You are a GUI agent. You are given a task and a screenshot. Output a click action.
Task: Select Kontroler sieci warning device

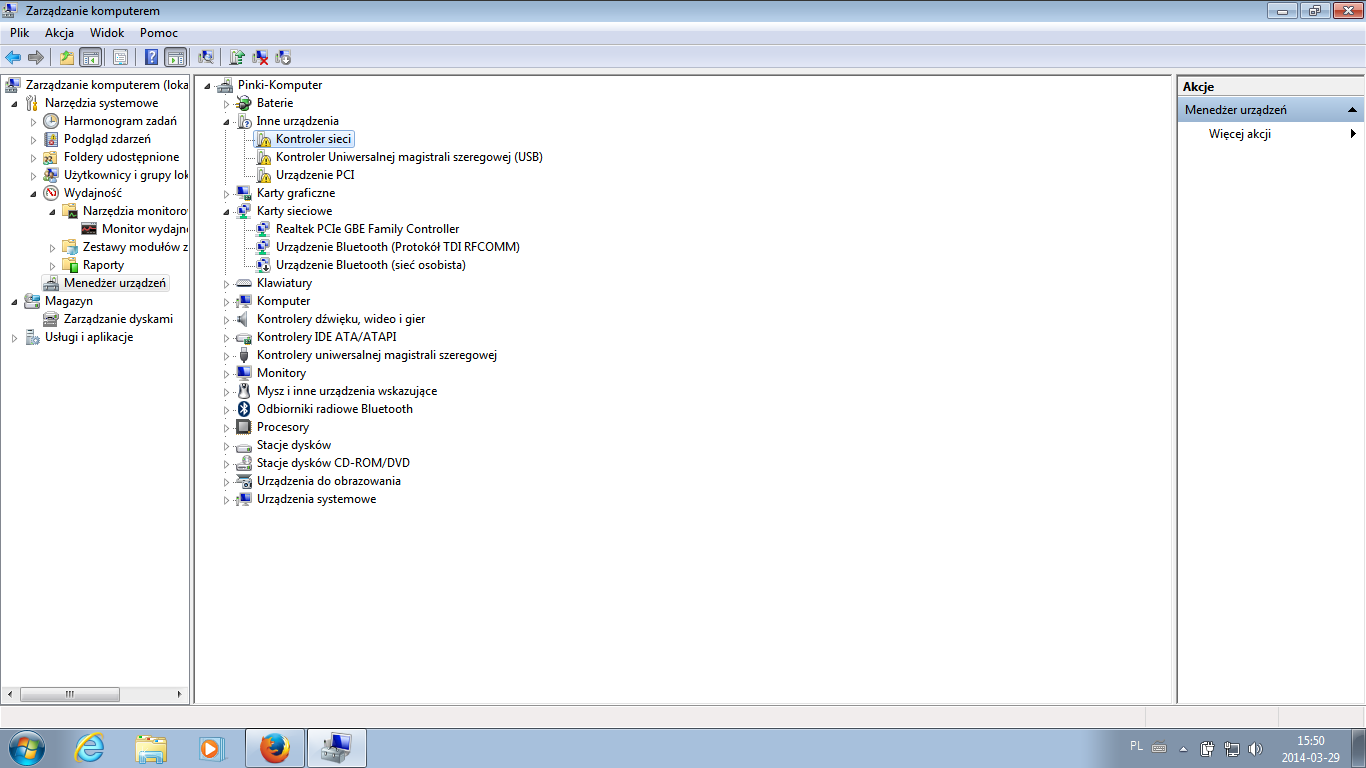[x=313, y=139]
